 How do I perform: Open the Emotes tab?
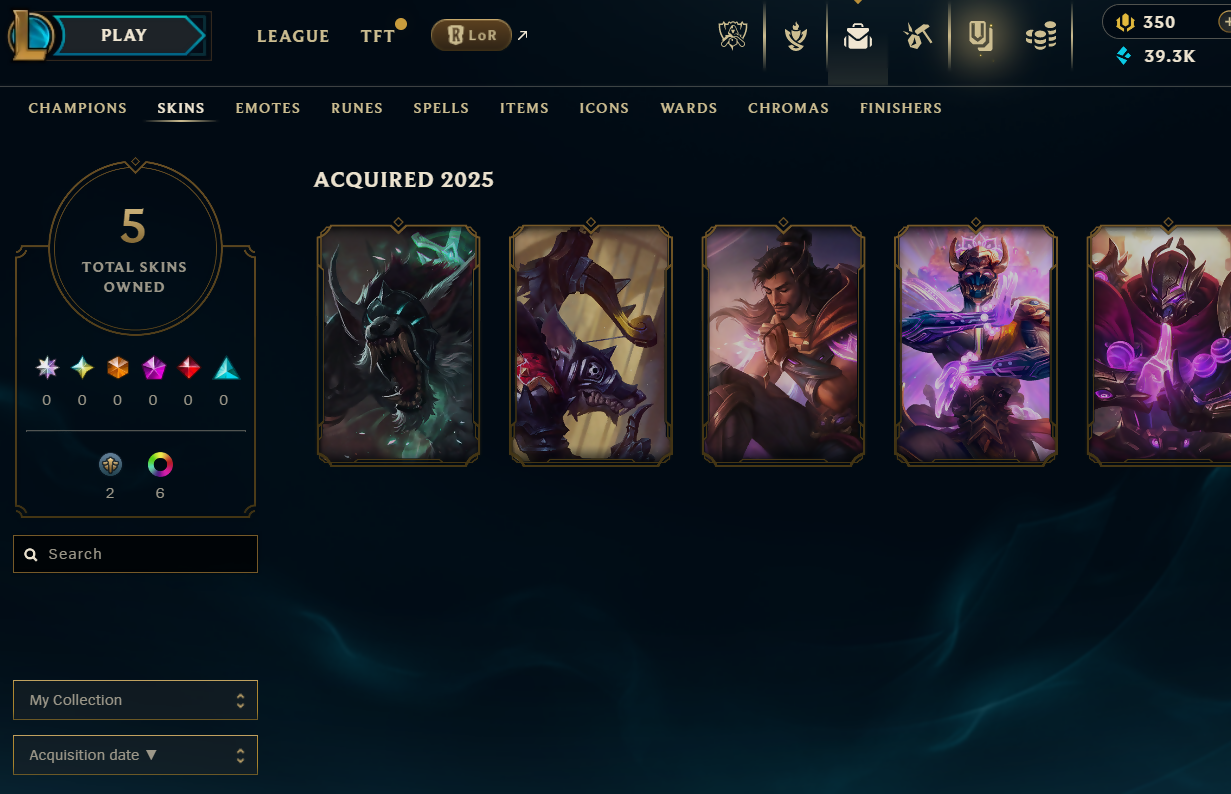click(x=268, y=108)
